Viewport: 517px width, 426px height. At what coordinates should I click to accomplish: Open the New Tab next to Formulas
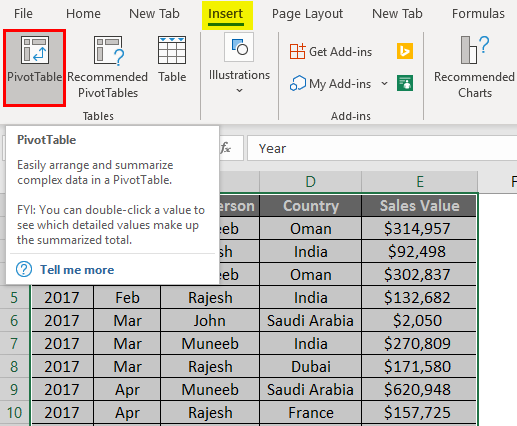pyautogui.click(x=397, y=14)
